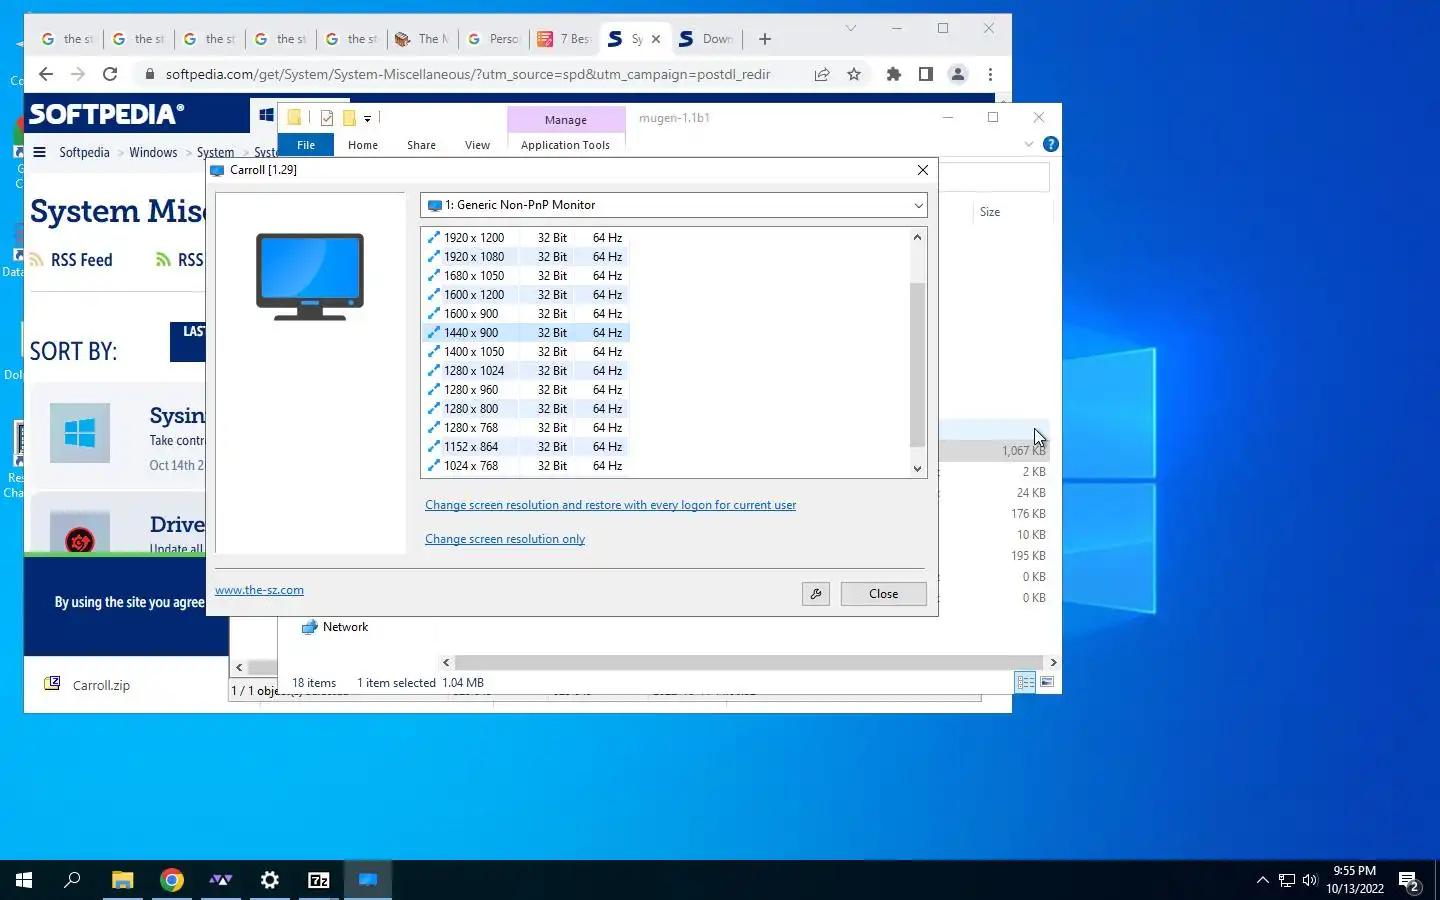Switch to the 'Down' Softpedia tab

tap(706, 39)
